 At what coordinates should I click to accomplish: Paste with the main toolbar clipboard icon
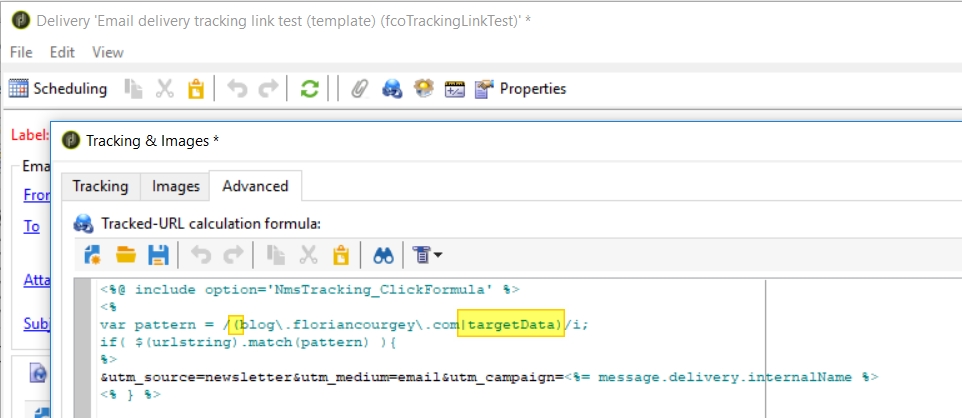[196, 89]
